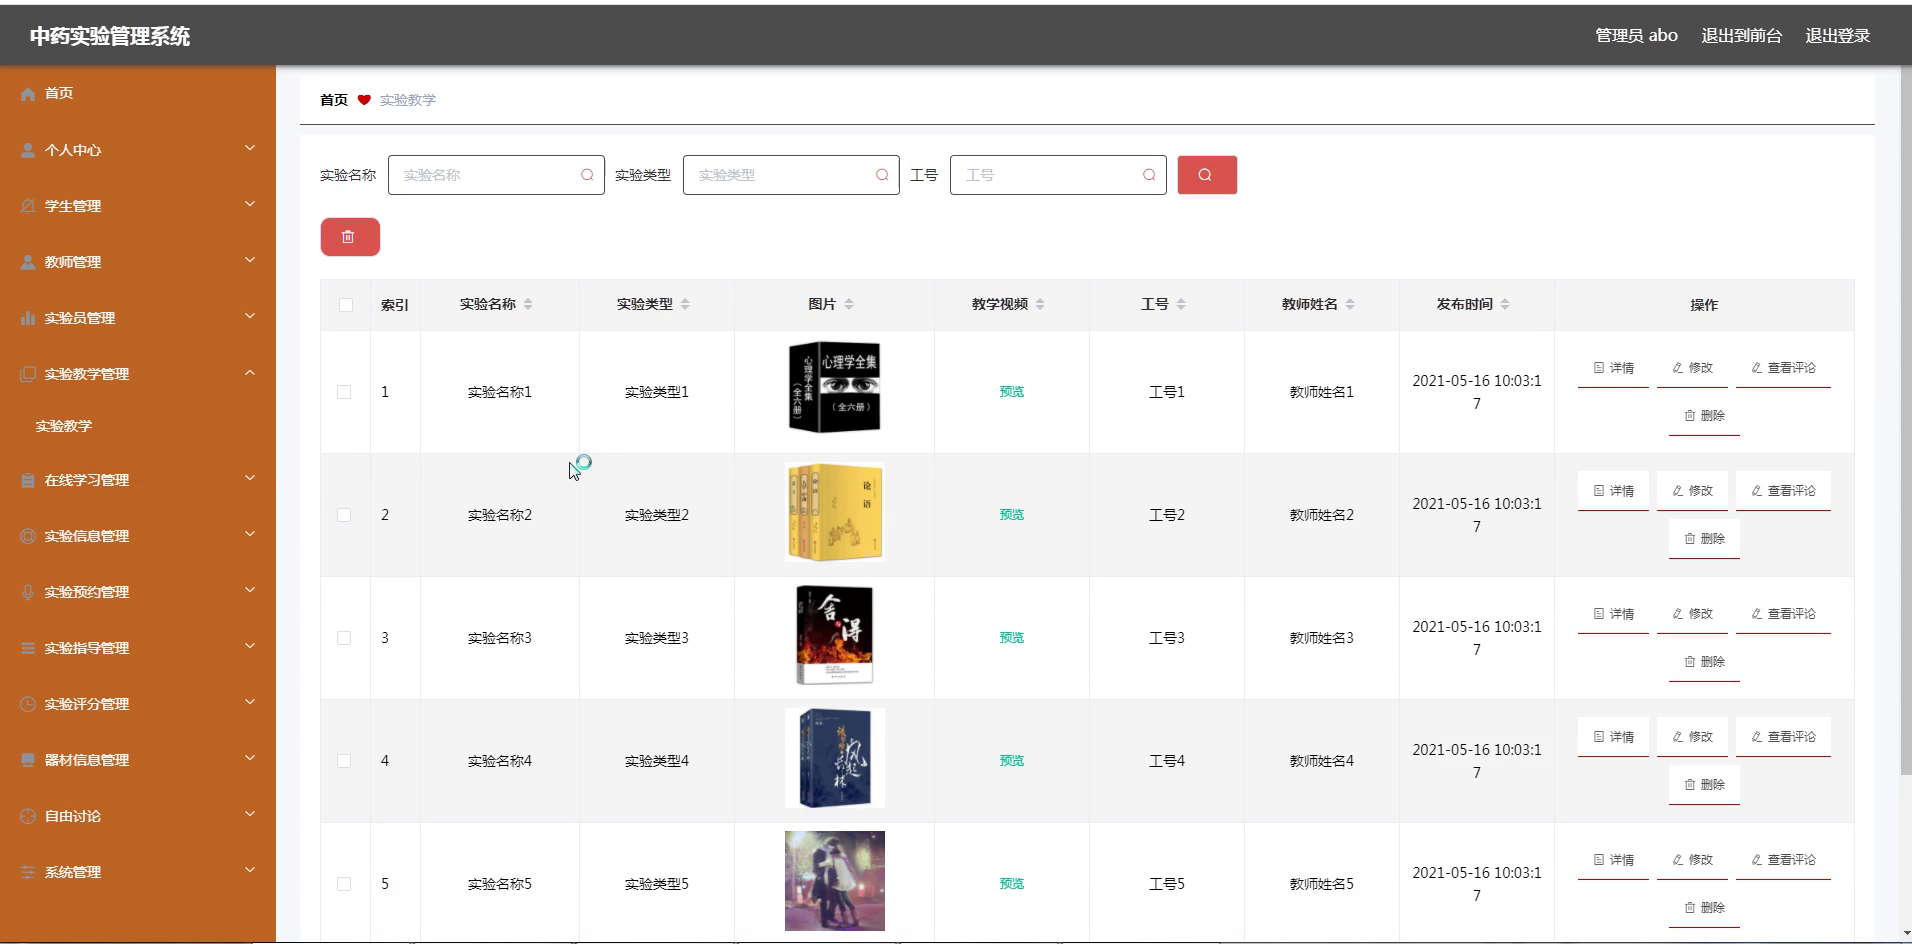
Task: Click the red trash batch-delete button
Action: [x=350, y=237]
